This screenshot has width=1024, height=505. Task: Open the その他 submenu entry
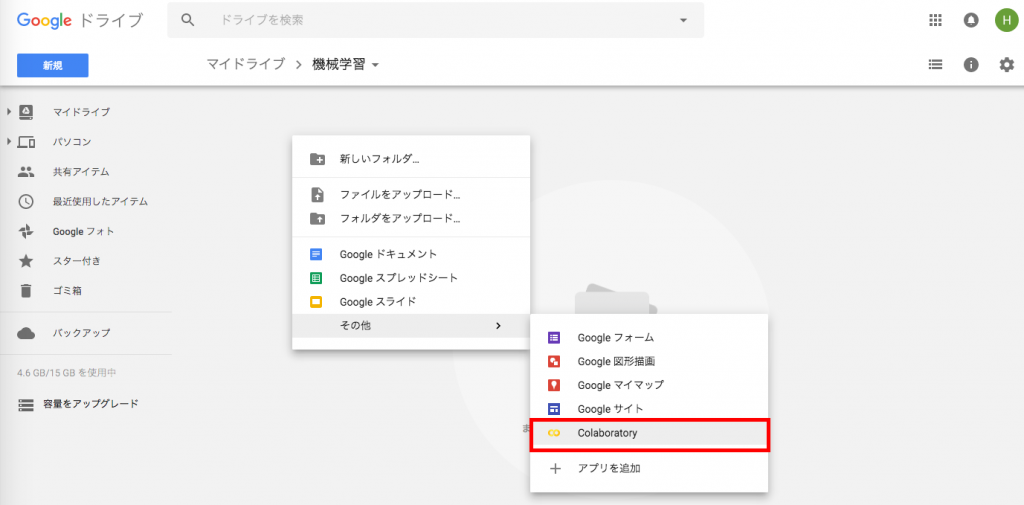click(411, 325)
